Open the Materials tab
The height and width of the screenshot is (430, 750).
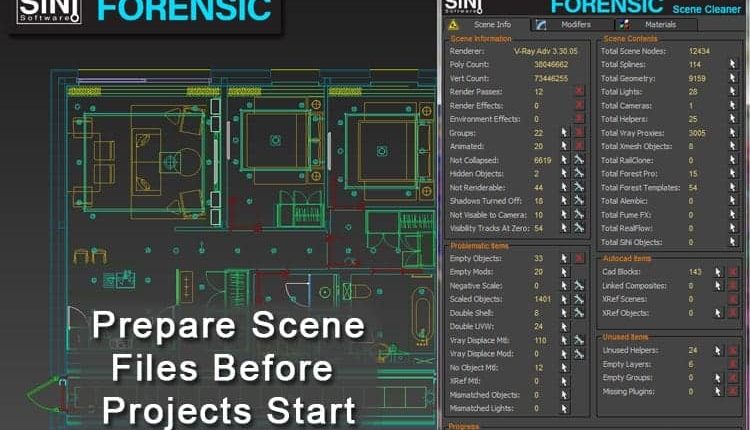(659, 23)
